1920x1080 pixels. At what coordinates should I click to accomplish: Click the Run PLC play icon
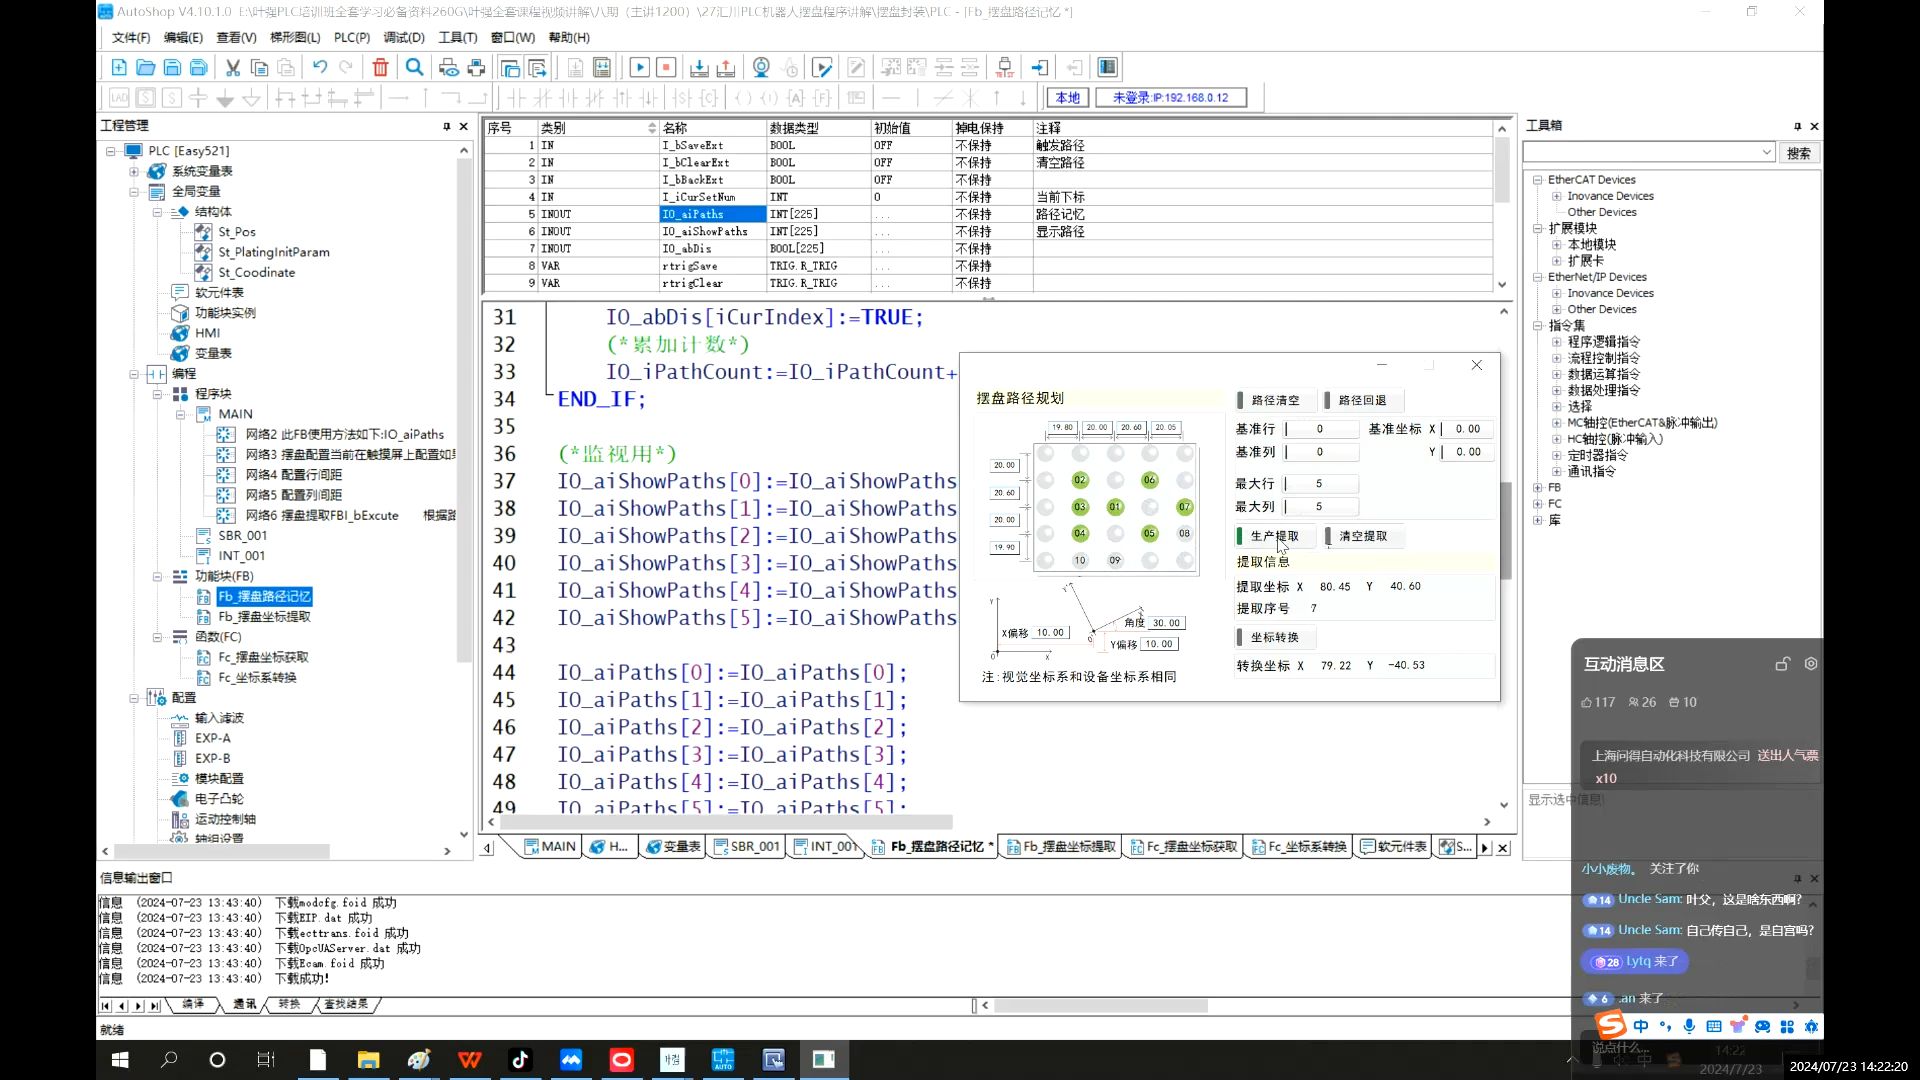point(639,68)
